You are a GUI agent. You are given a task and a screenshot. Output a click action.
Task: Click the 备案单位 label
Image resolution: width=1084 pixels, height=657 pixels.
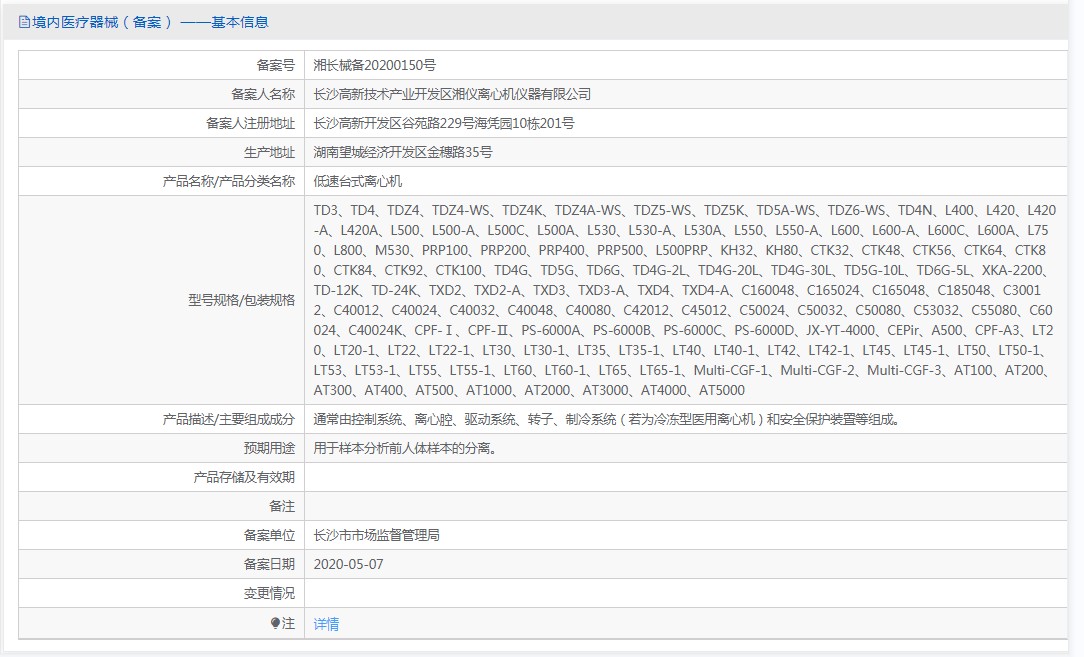pyautogui.click(x=270, y=535)
